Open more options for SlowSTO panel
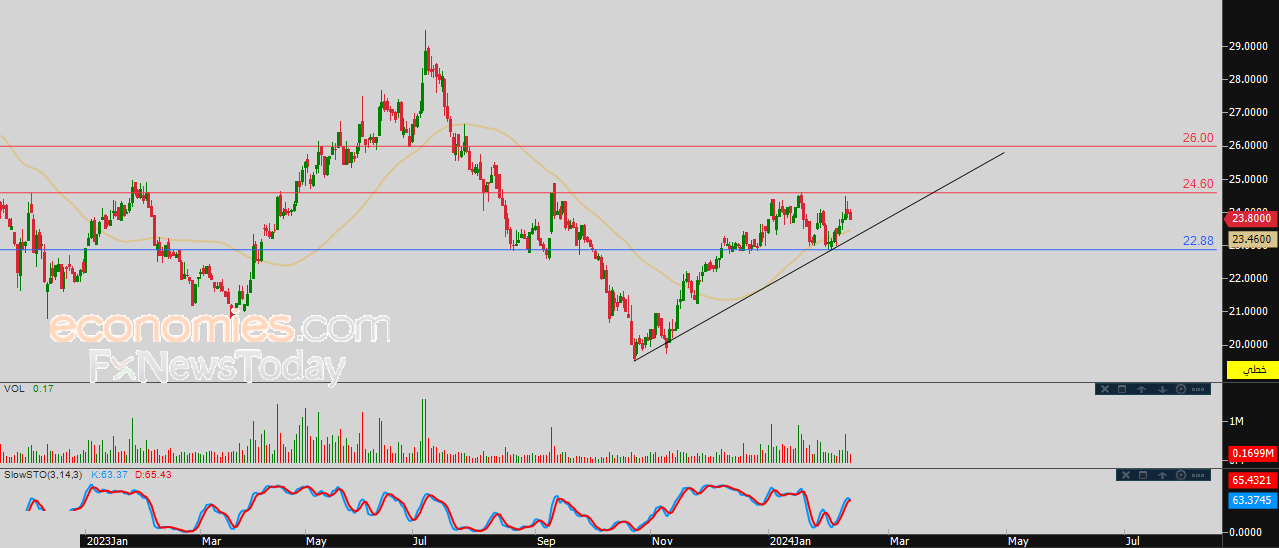 click(1198, 475)
